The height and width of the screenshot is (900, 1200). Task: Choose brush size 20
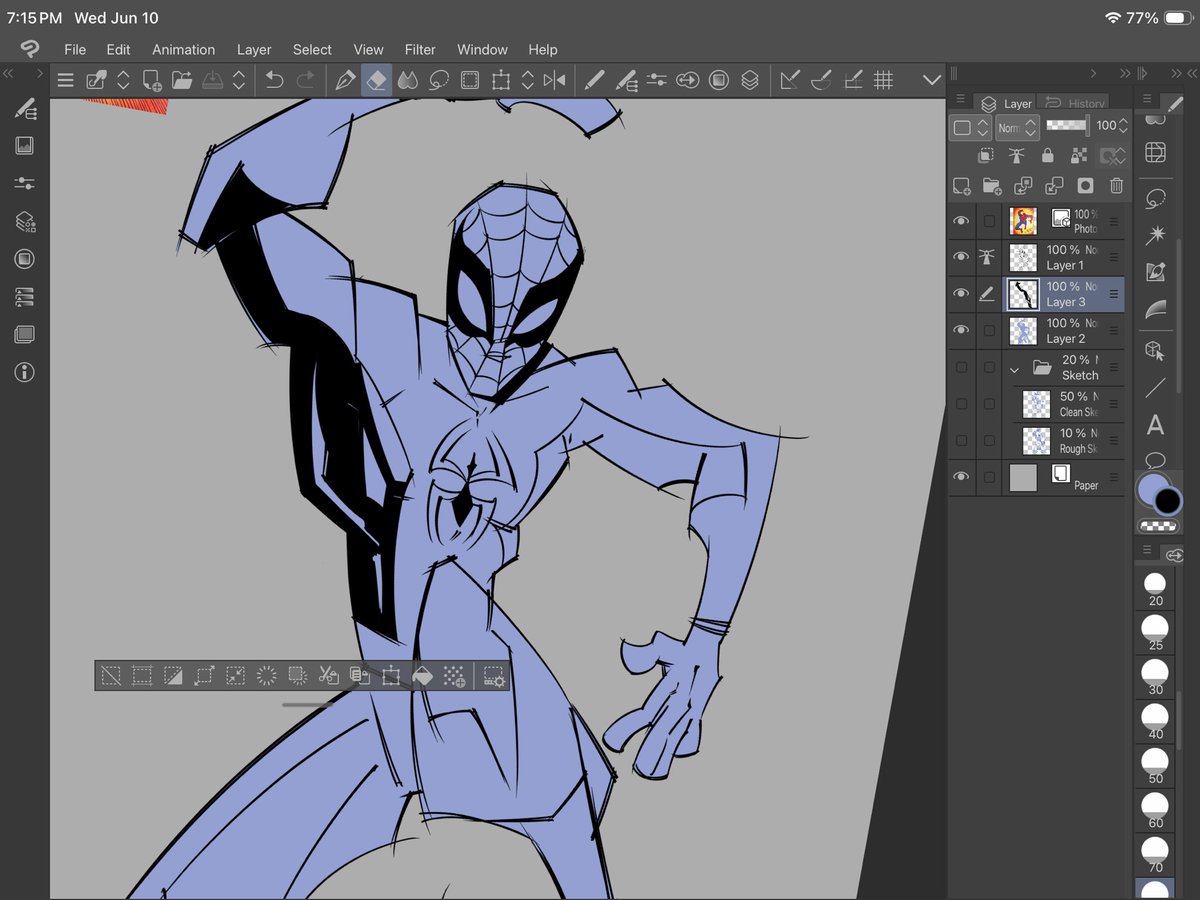coord(1155,589)
